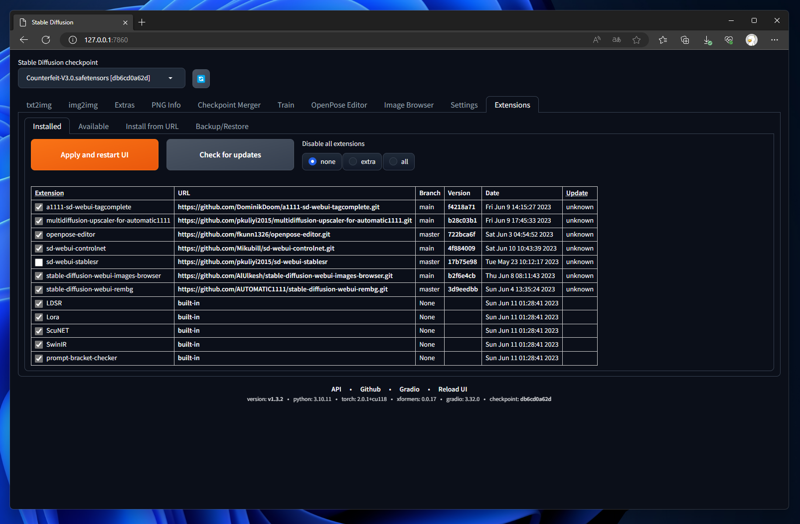The height and width of the screenshot is (524, 800).
Task: Add page to favorites star icon
Action: click(636, 40)
